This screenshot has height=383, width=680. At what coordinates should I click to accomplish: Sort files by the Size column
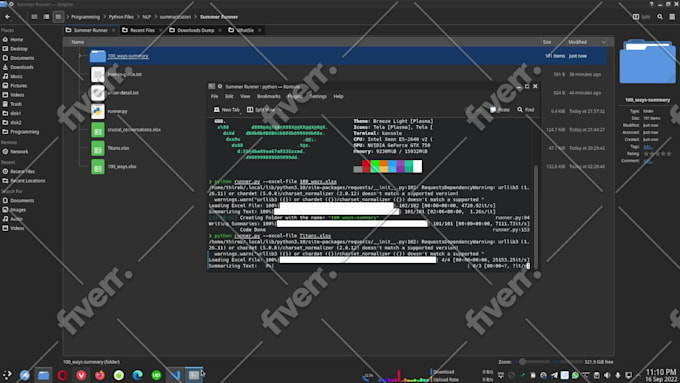pyautogui.click(x=547, y=42)
